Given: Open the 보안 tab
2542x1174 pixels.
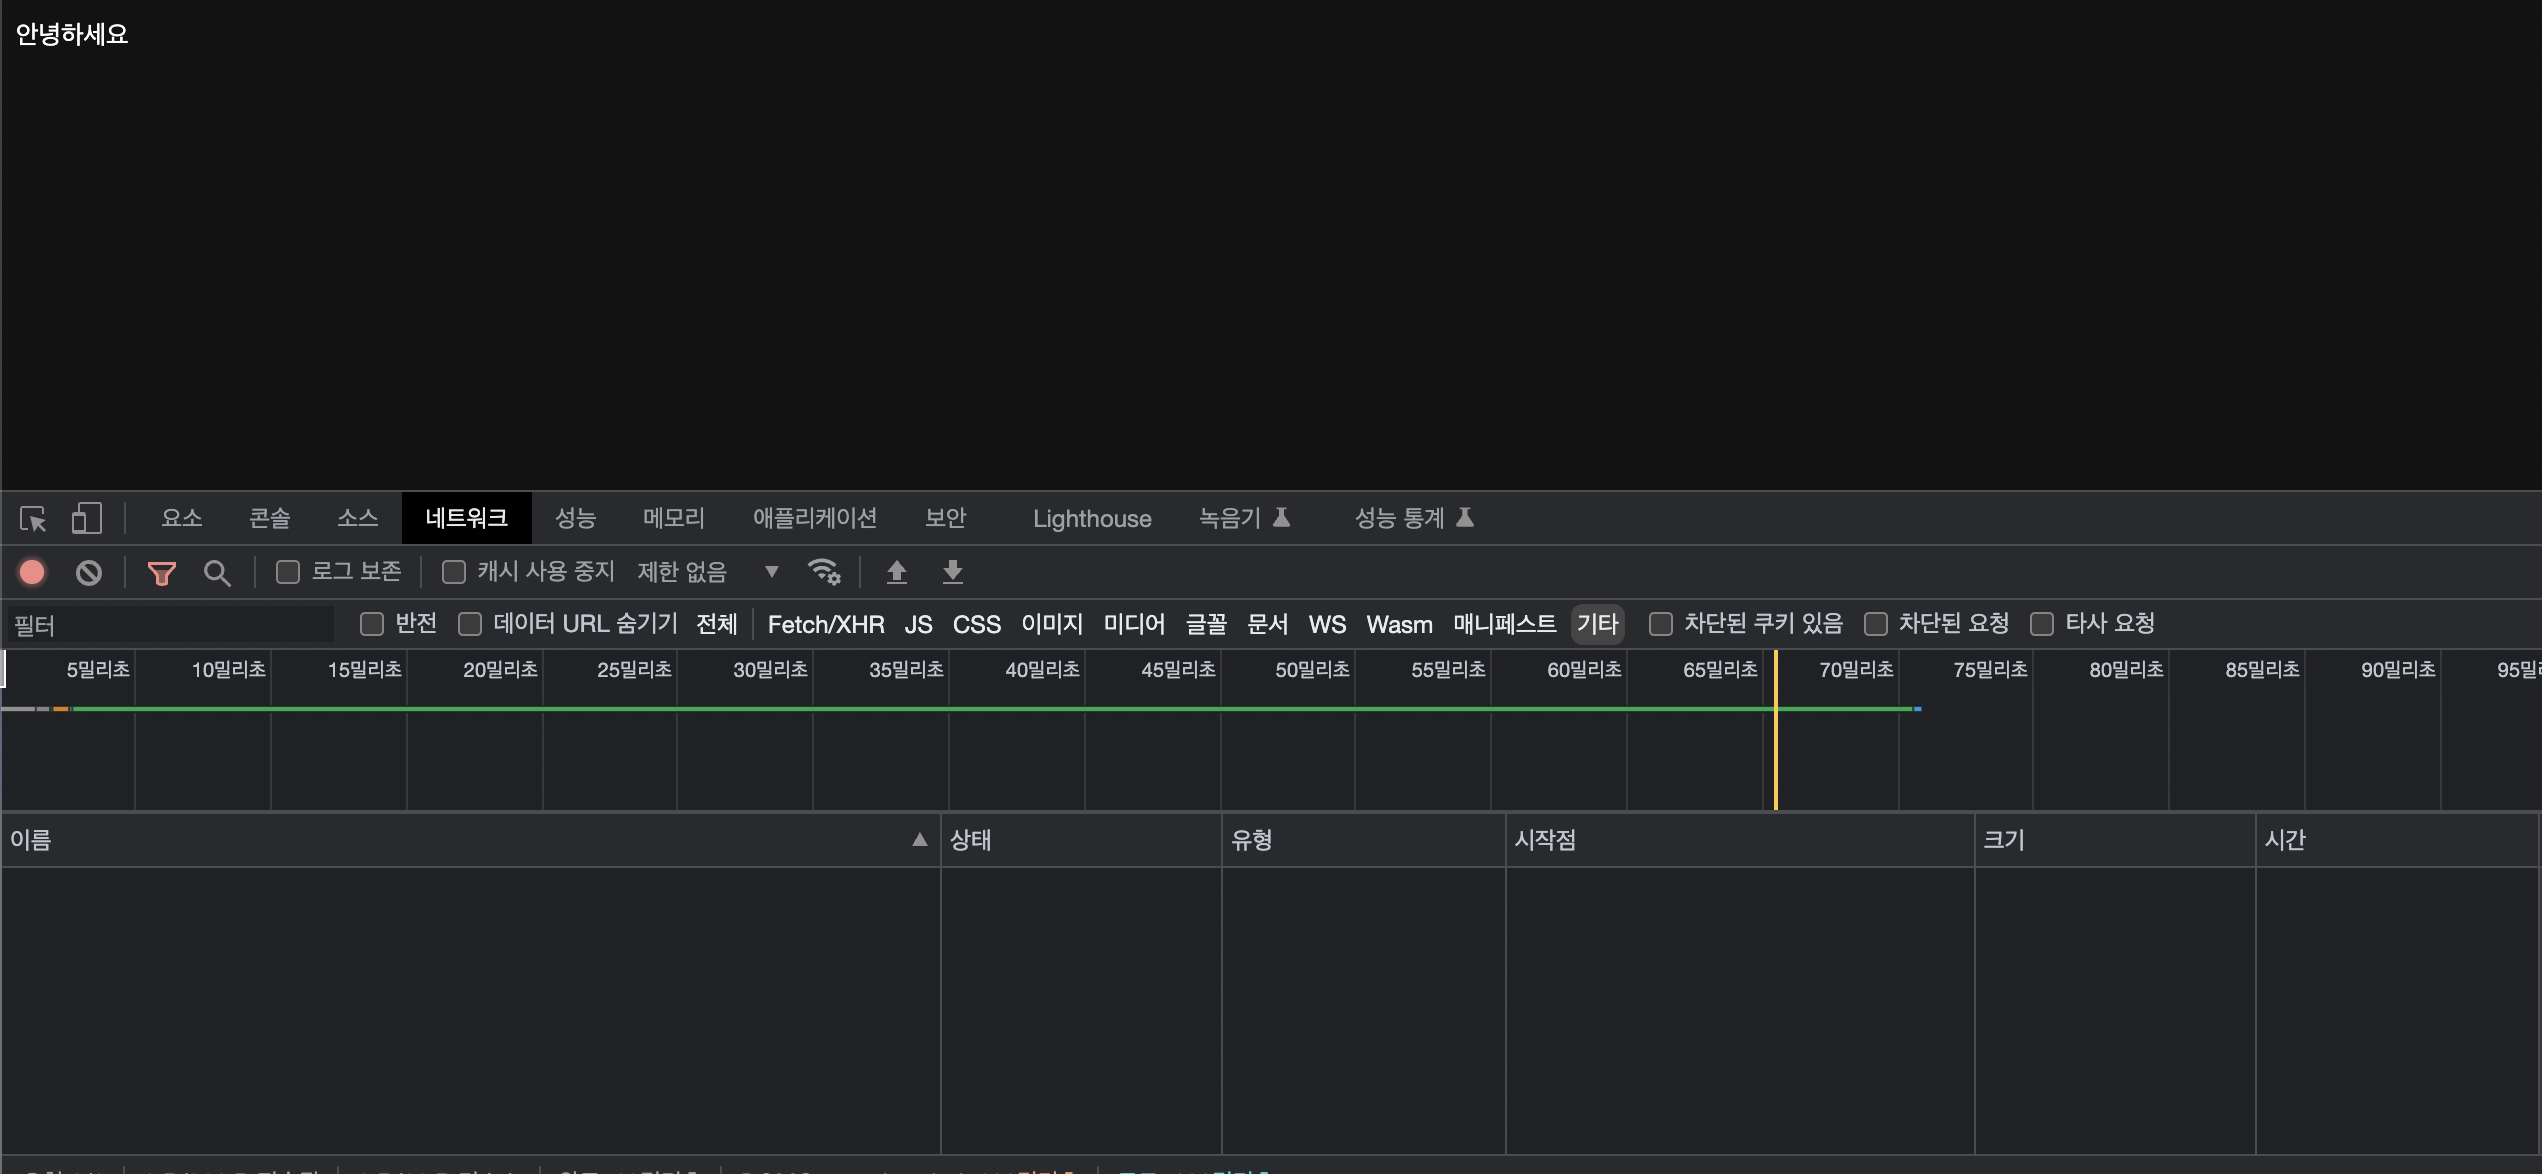Looking at the screenshot, I should coord(946,518).
